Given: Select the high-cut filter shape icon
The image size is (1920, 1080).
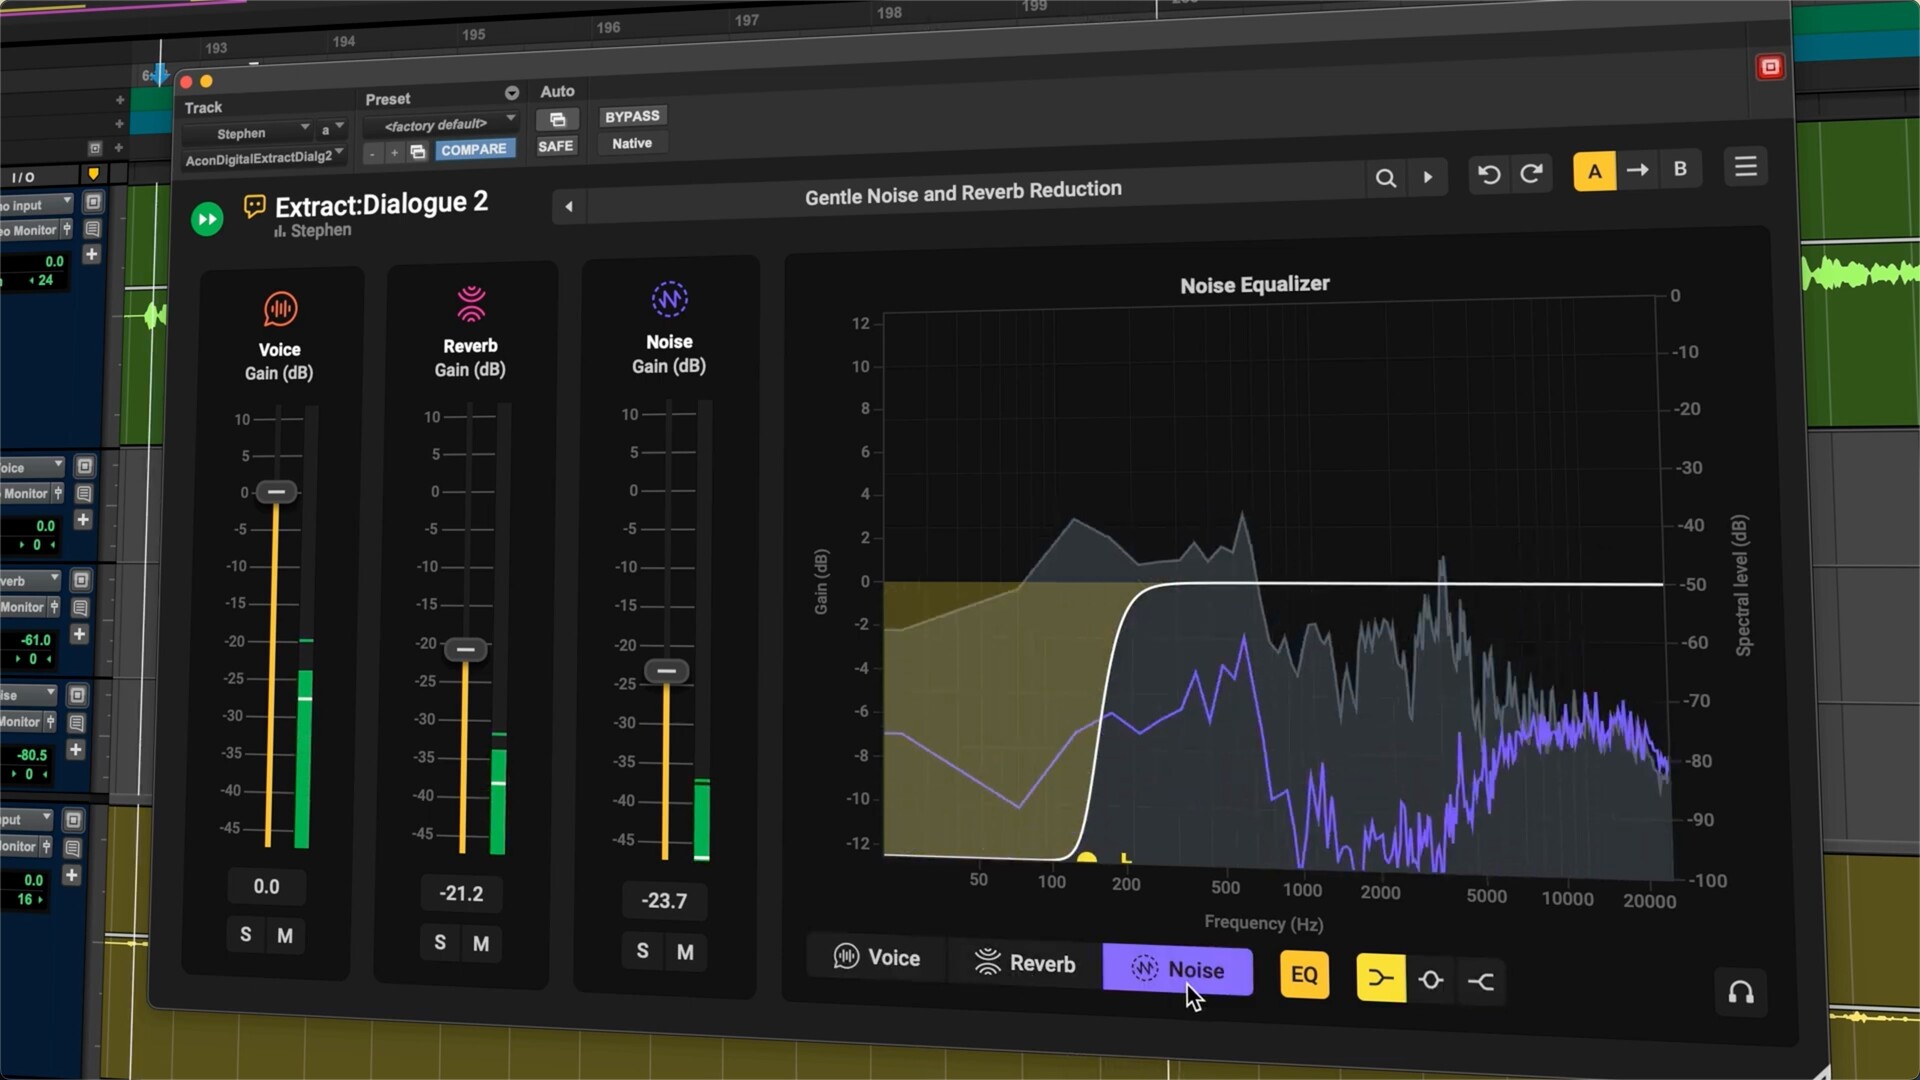Looking at the screenshot, I should [1481, 982].
